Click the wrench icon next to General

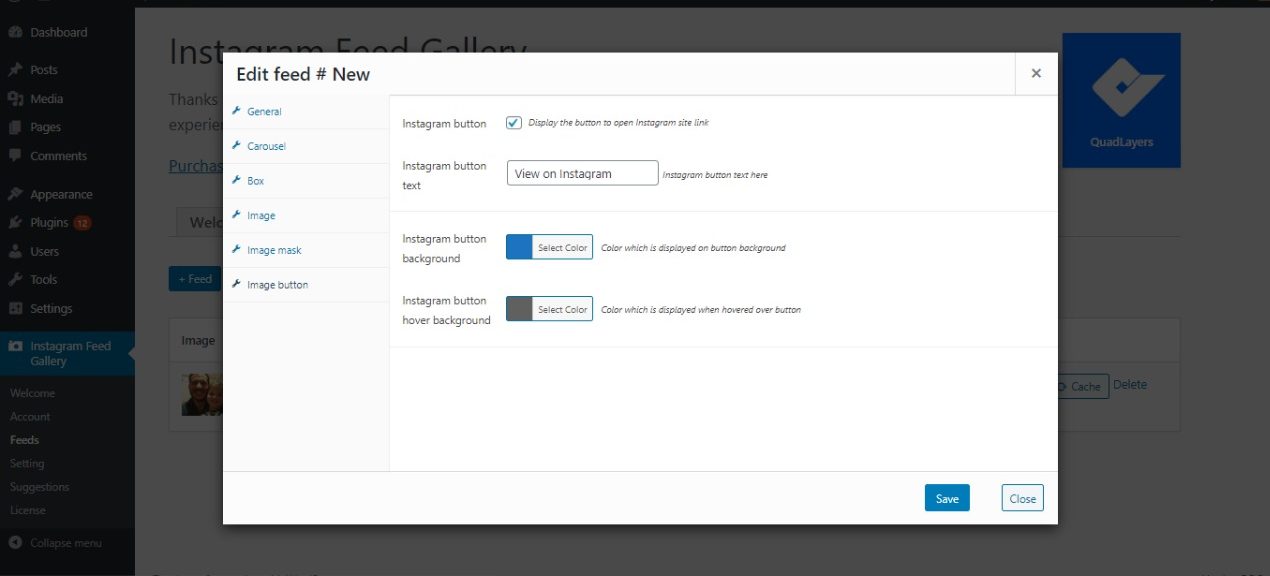(236, 111)
